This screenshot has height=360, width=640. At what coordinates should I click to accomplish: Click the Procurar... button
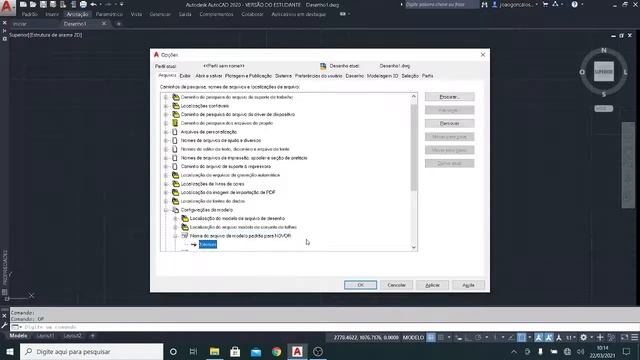pyautogui.click(x=449, y=97)
